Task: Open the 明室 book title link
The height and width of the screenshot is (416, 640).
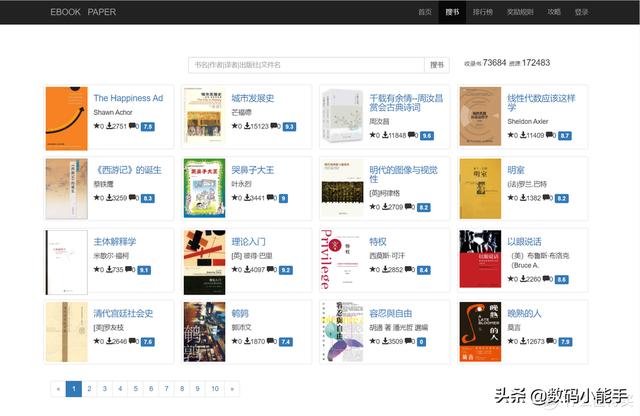Action: (516, 170)
